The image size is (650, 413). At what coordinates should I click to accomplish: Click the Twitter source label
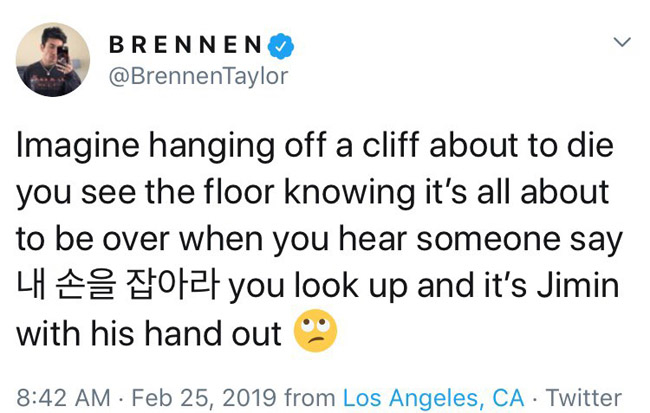pyautogui.click(x=585, y=397)
